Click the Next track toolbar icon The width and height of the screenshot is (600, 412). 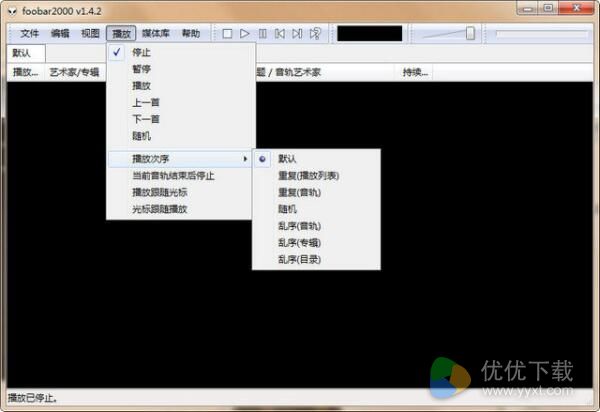[x=297, y=34]
